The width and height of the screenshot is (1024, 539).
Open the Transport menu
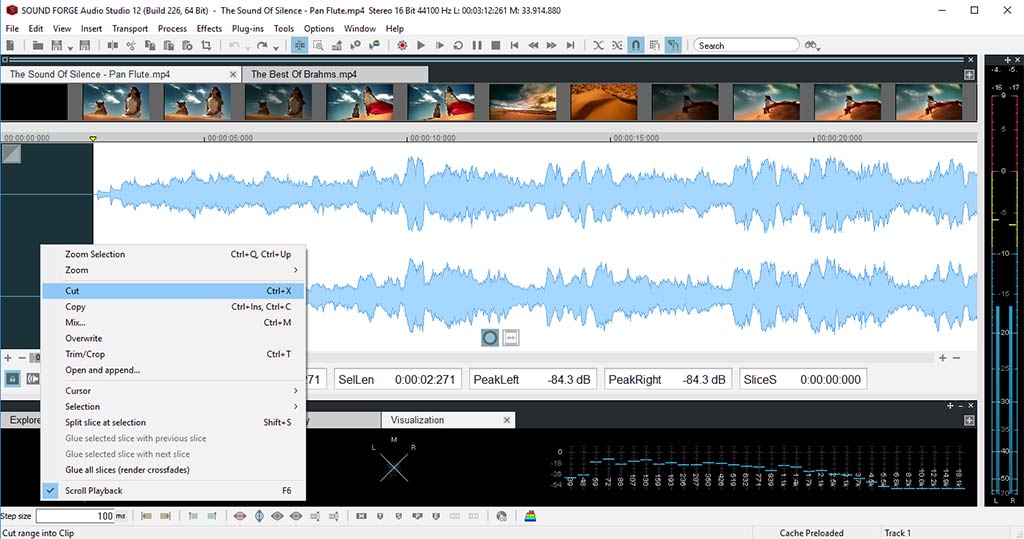[129, 29]
